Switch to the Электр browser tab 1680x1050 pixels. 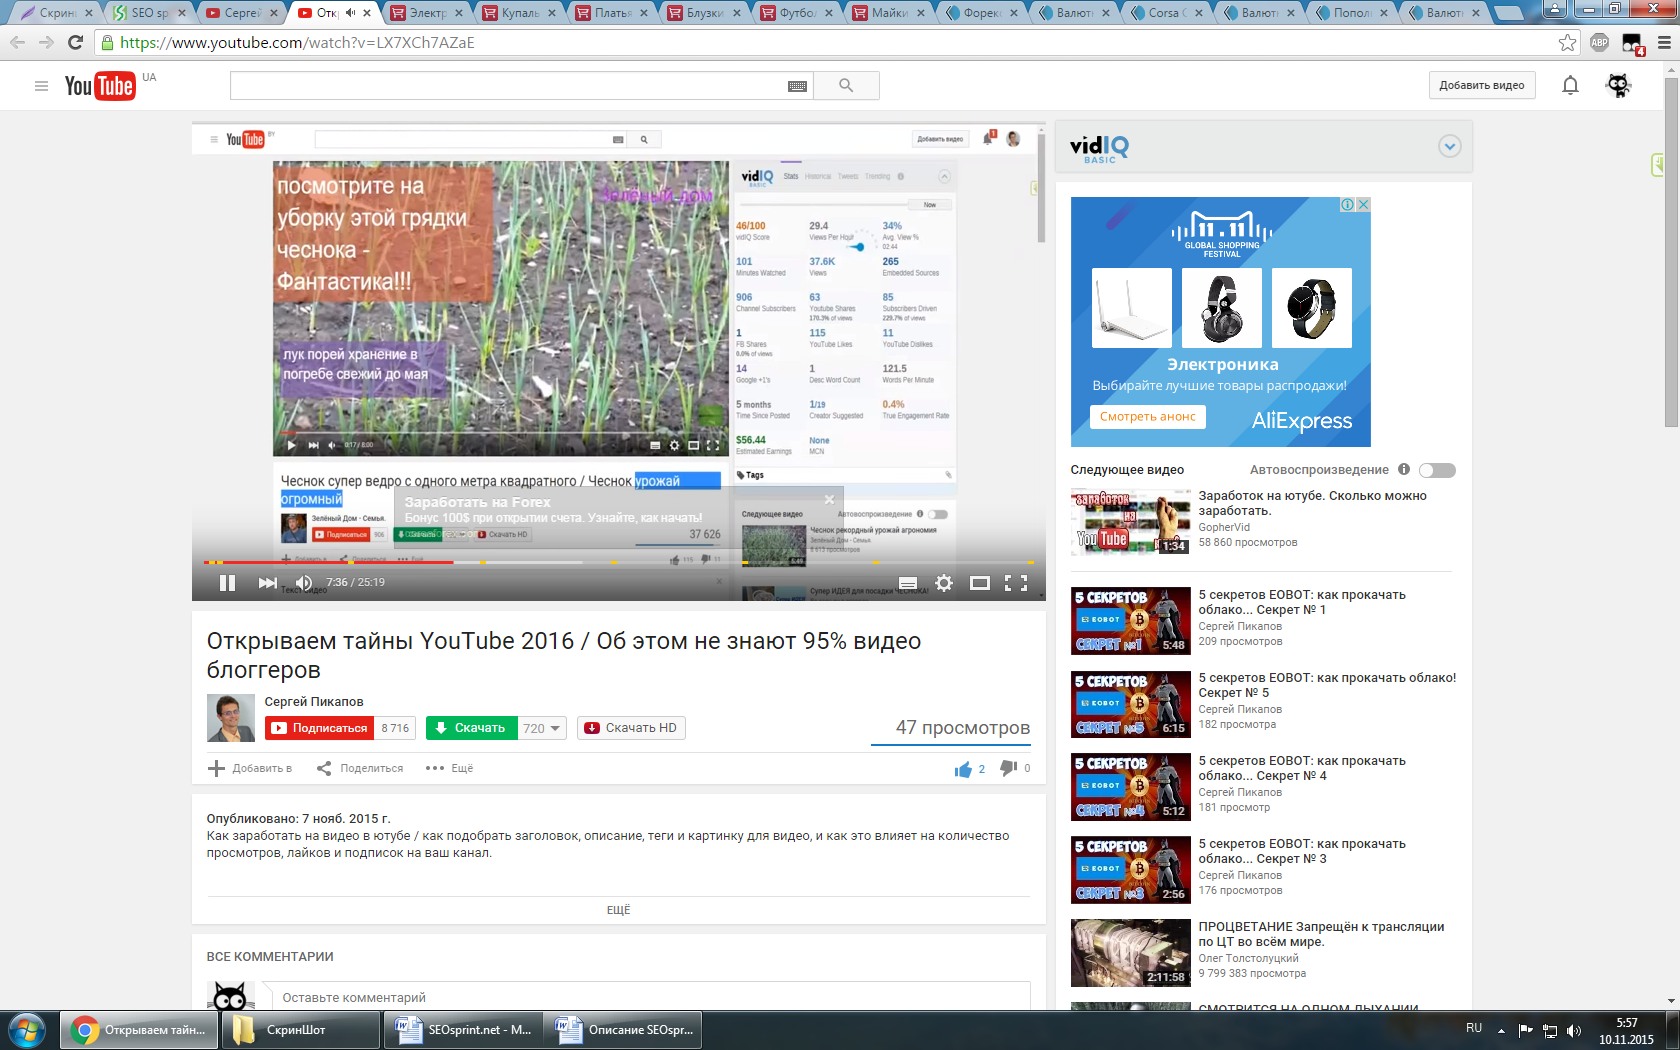pos(426,13)
